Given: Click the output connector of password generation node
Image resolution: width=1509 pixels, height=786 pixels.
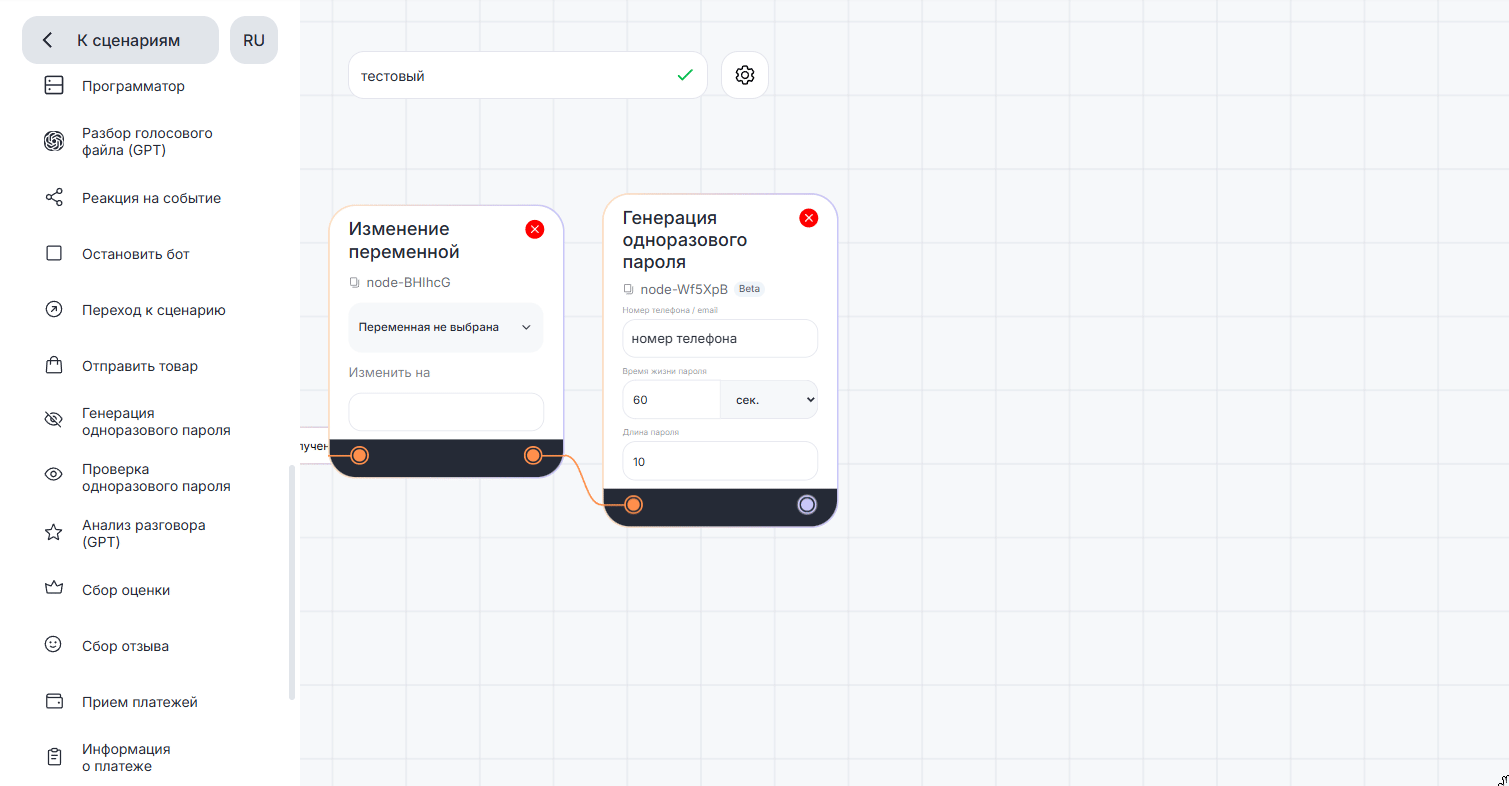Looking at the screenshot, I should click(807, 505).
